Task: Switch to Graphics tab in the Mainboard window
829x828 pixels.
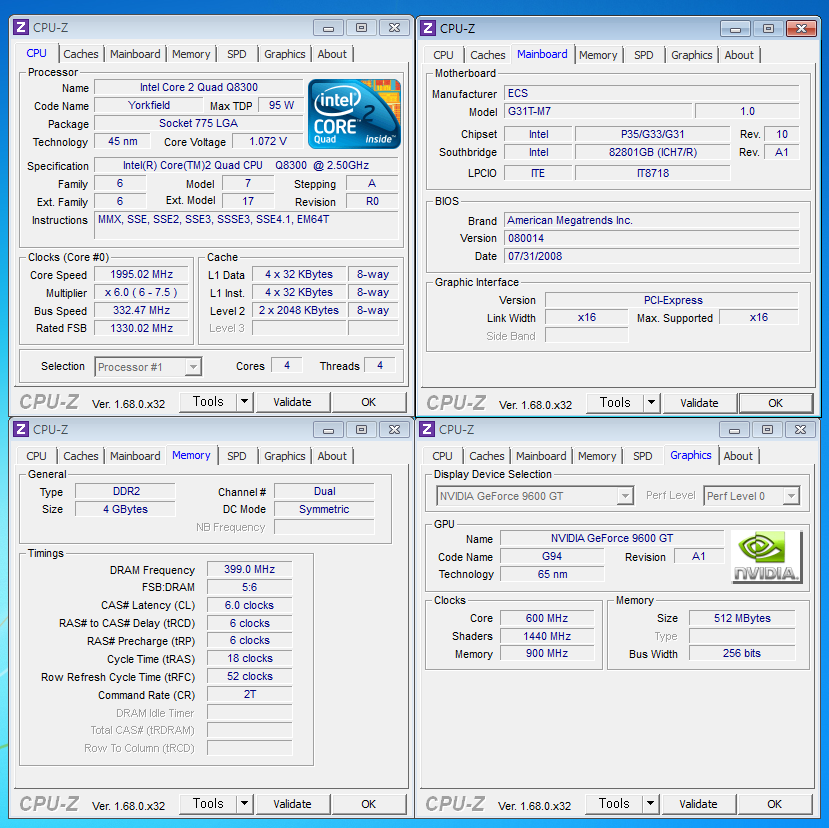Action: [692, 55]
